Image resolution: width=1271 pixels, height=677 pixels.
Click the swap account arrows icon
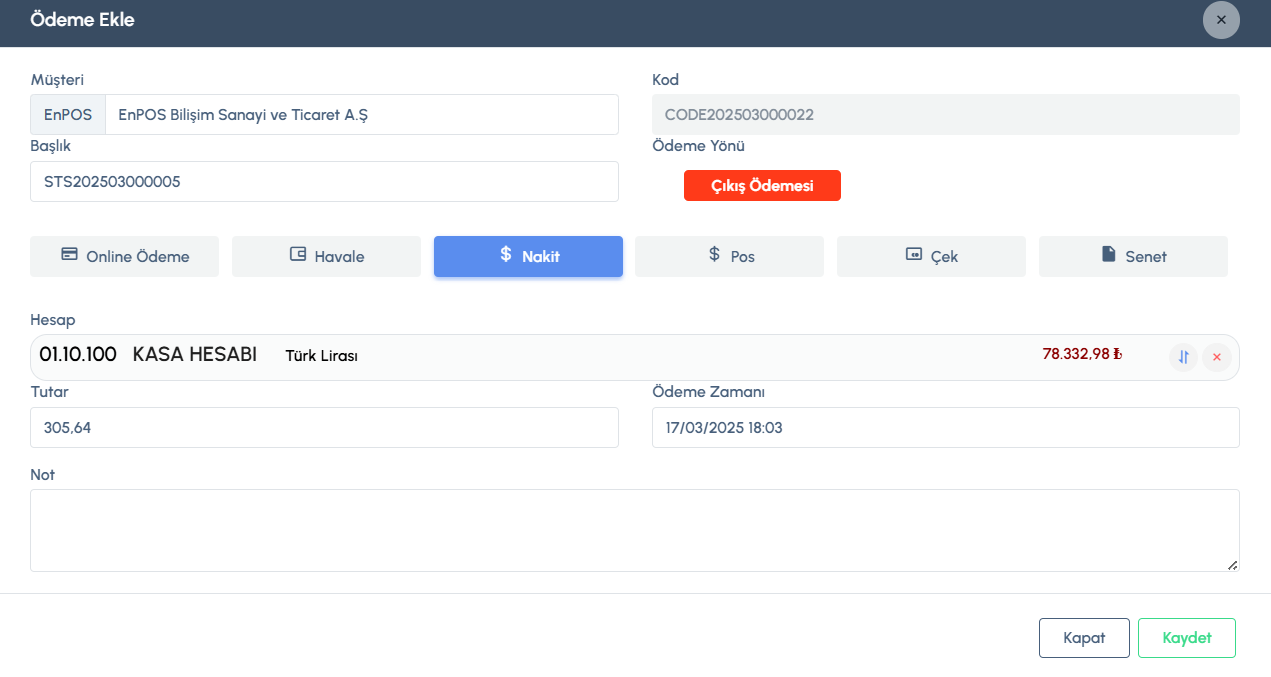[x=1183, y=357]
